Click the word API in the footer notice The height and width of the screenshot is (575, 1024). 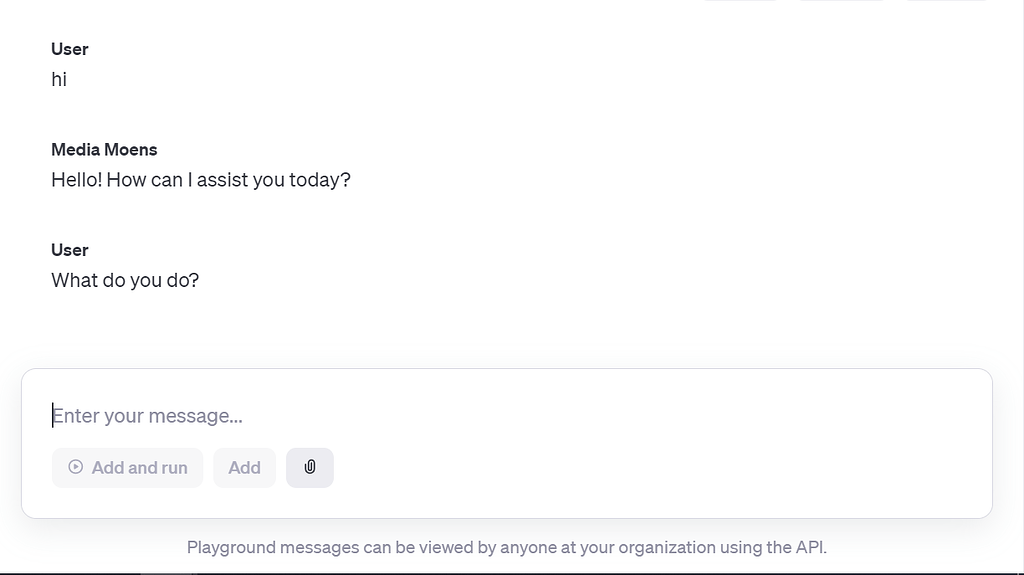point(810,547)
